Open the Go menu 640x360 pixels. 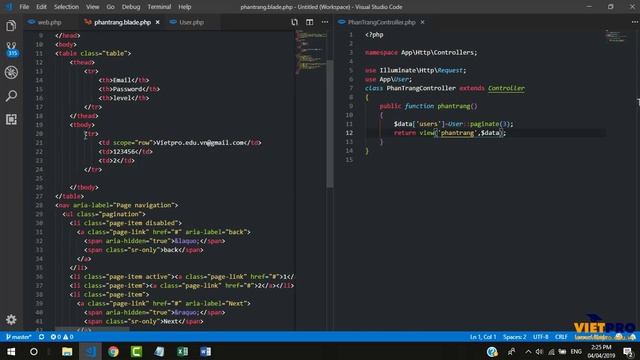[110, 7]
